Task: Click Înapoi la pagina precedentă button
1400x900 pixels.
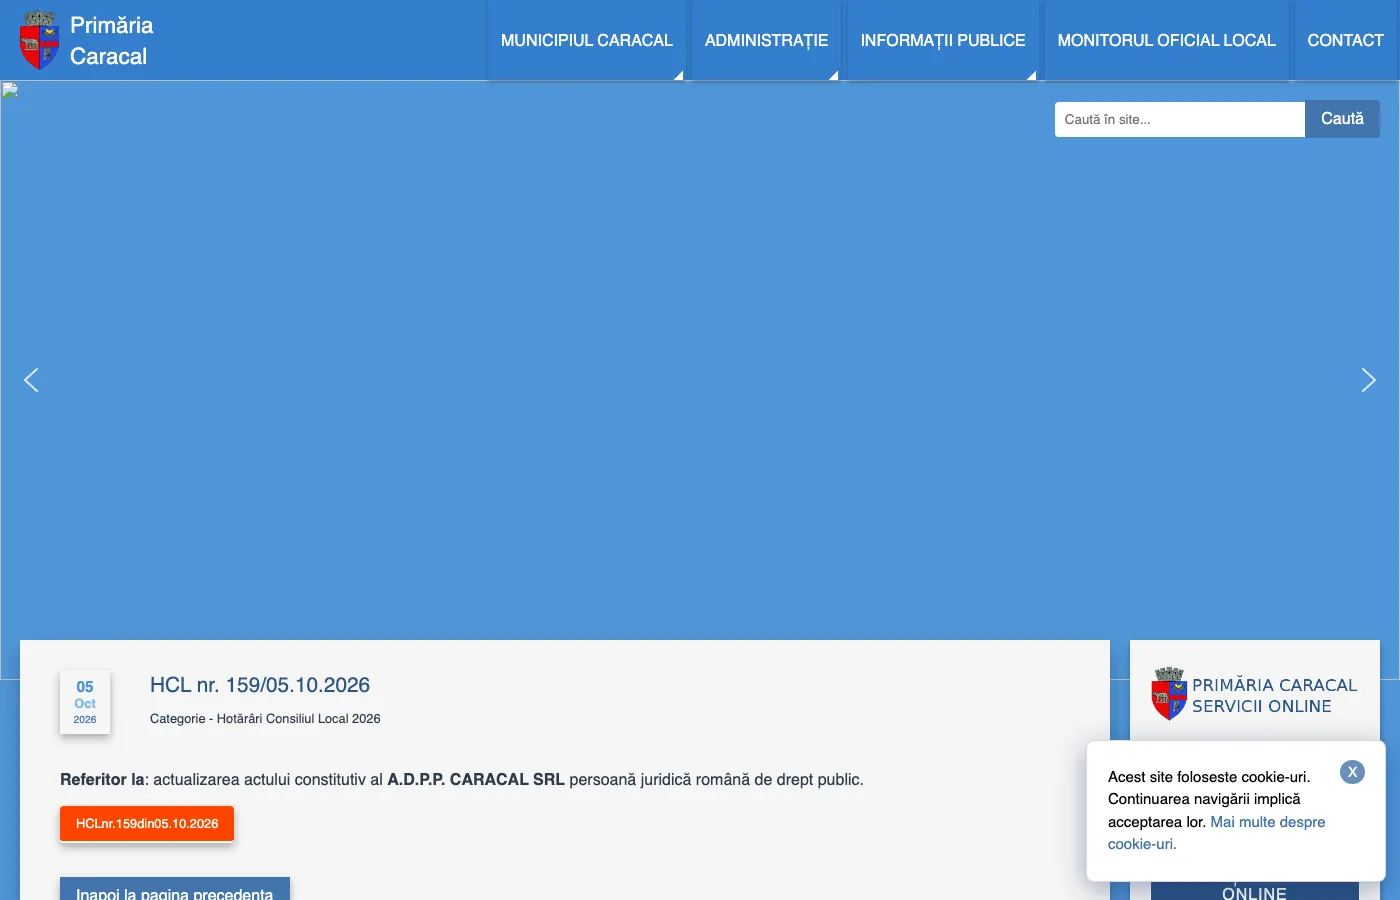Action: pyautogui.click(x=175, y=890)
